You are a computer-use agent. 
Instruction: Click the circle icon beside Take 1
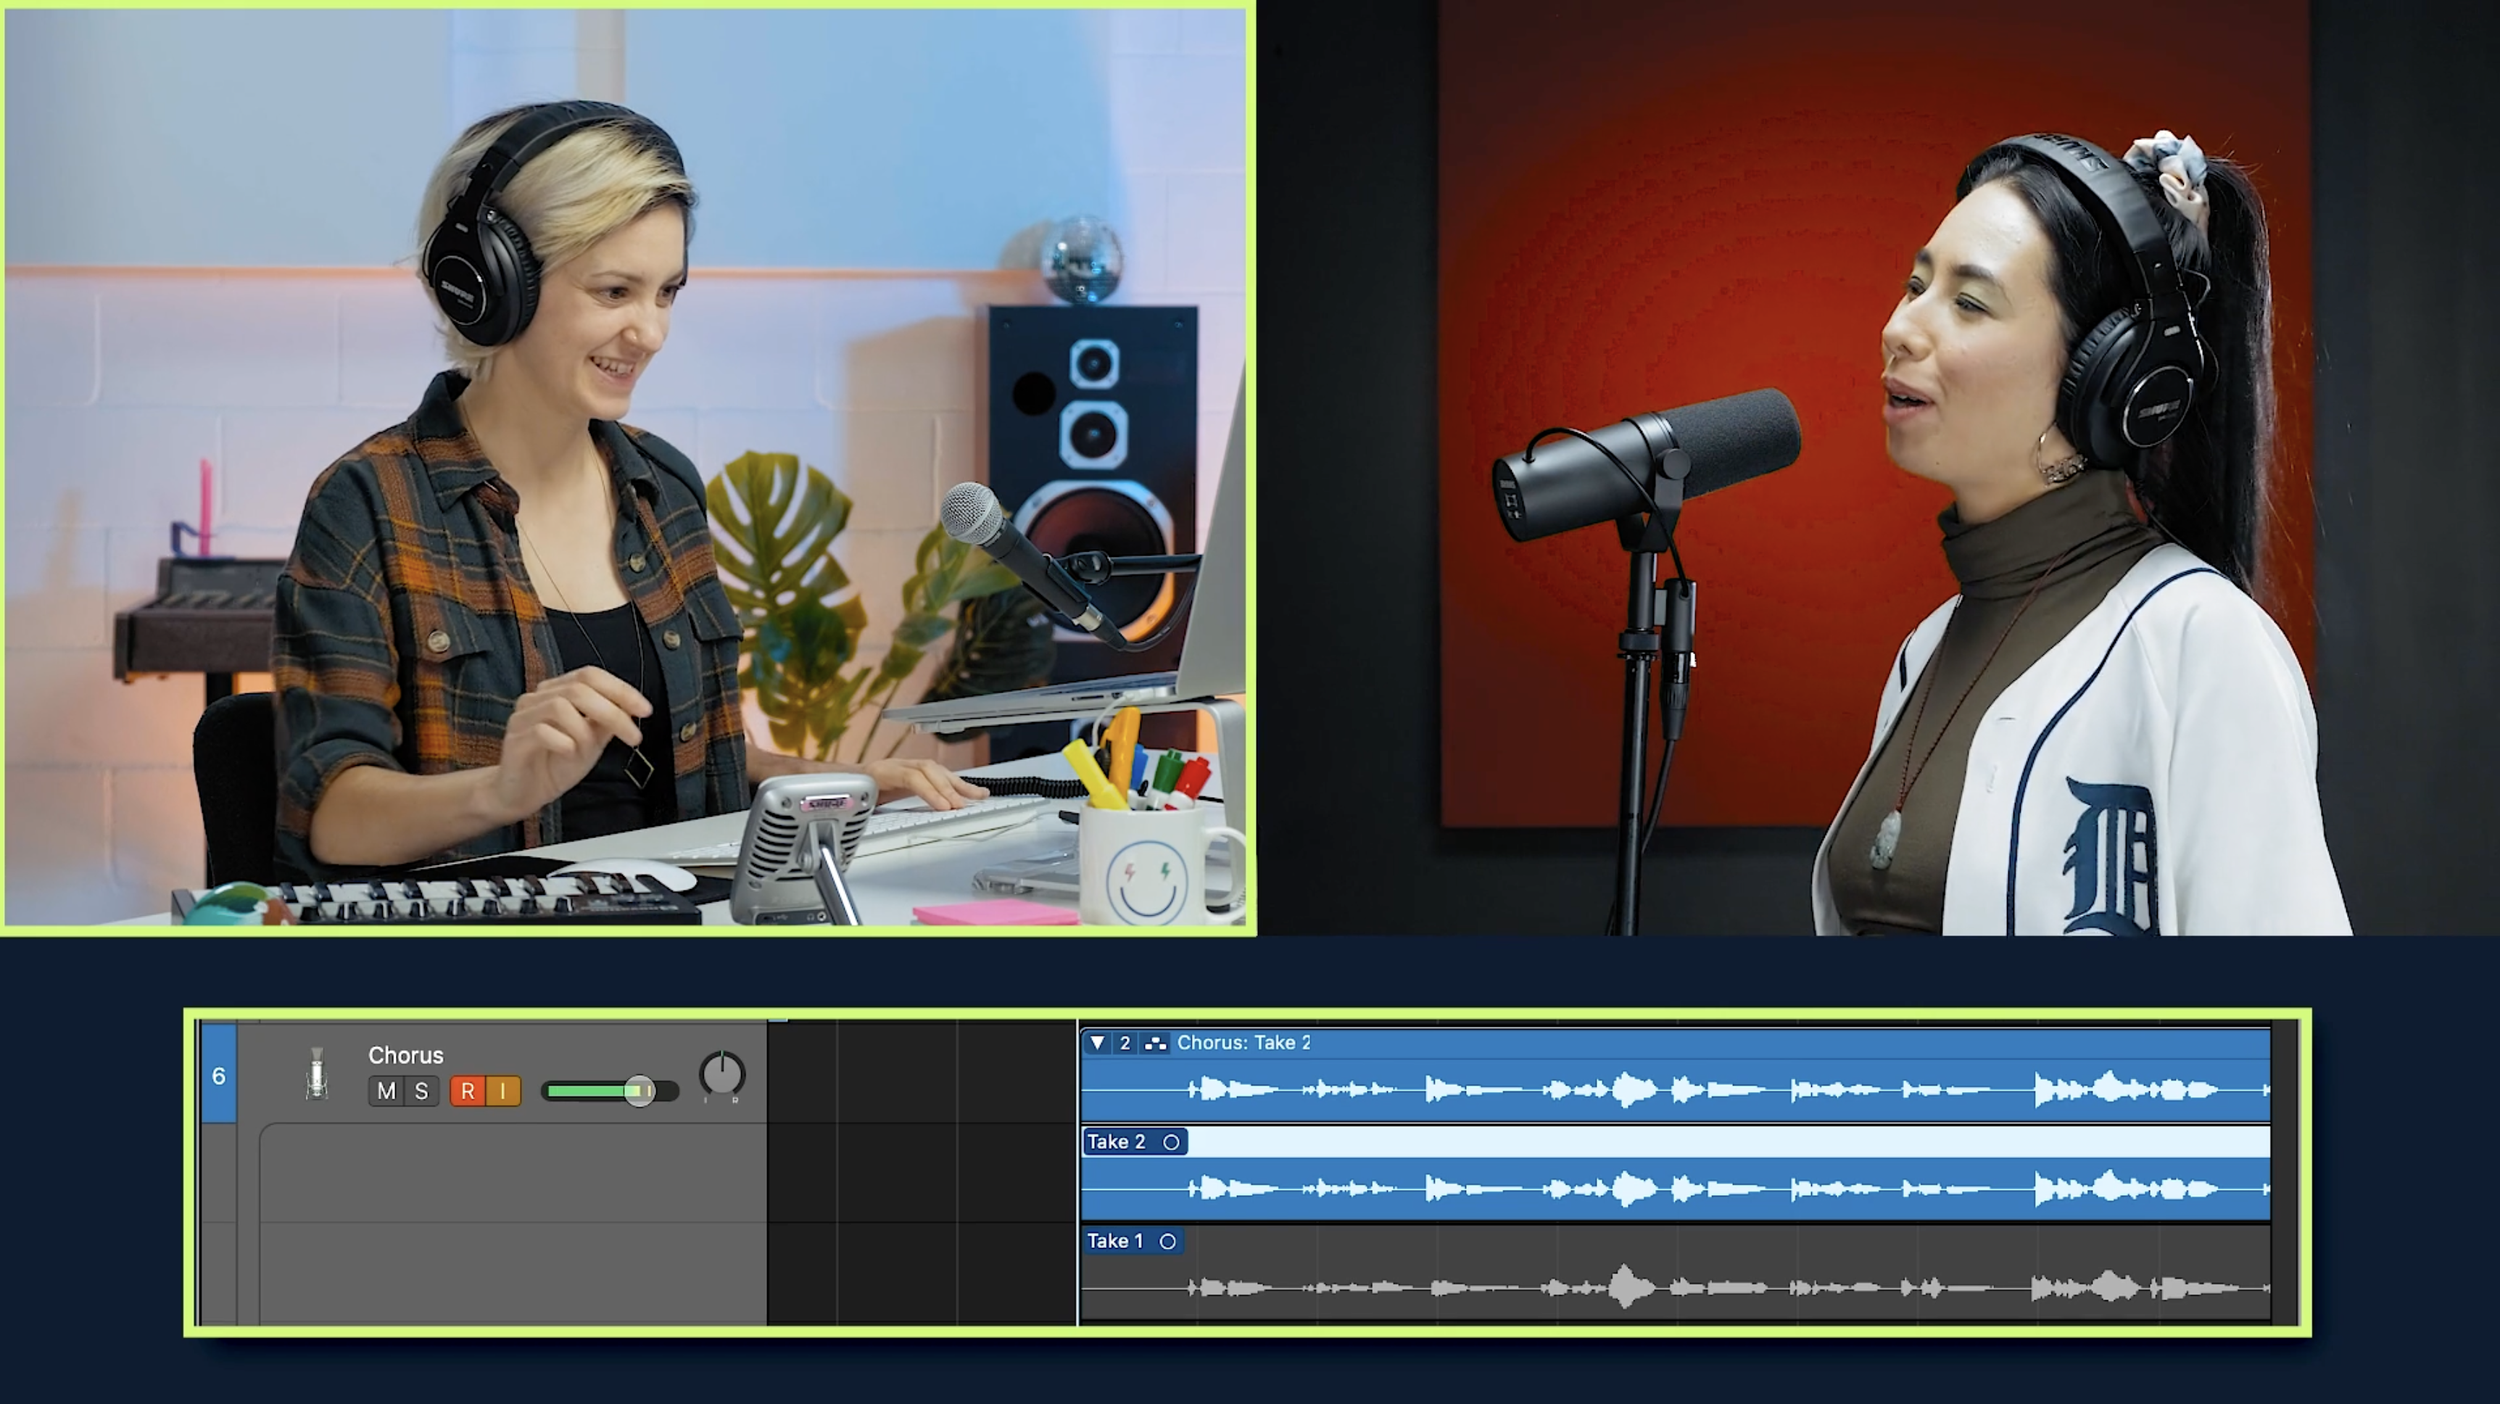click(1167, 1241)
